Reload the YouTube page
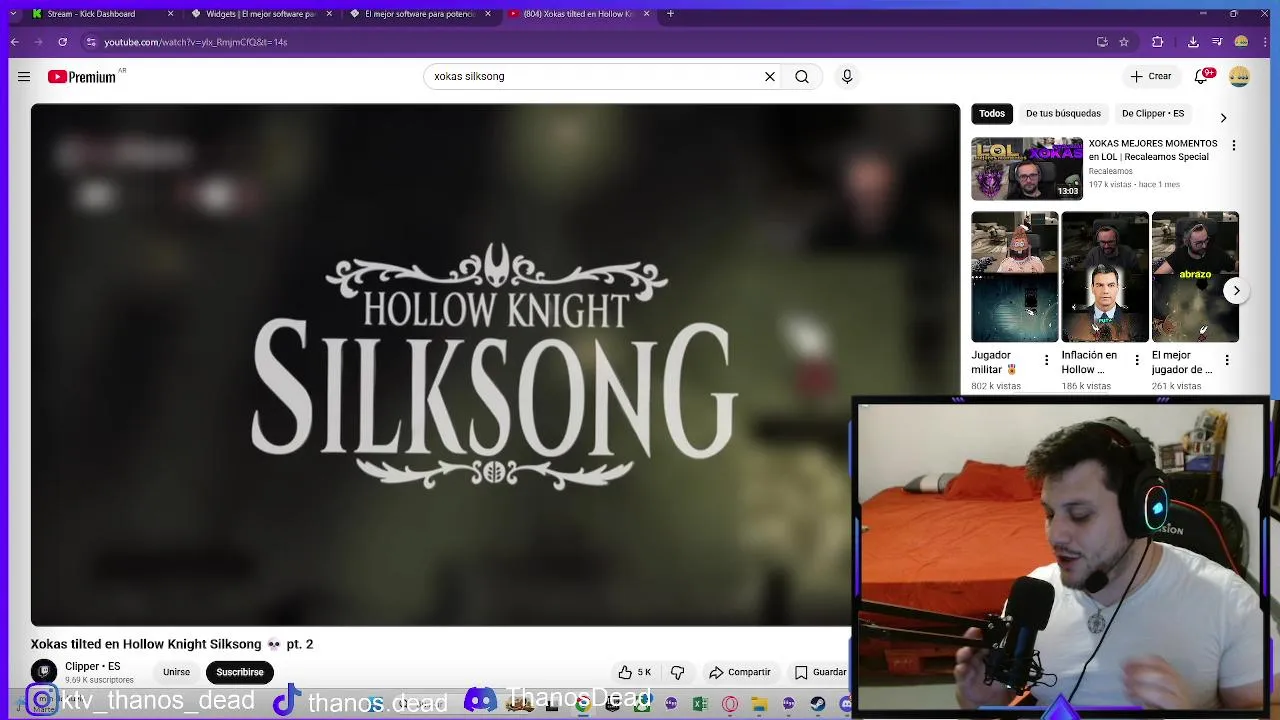 62,42
